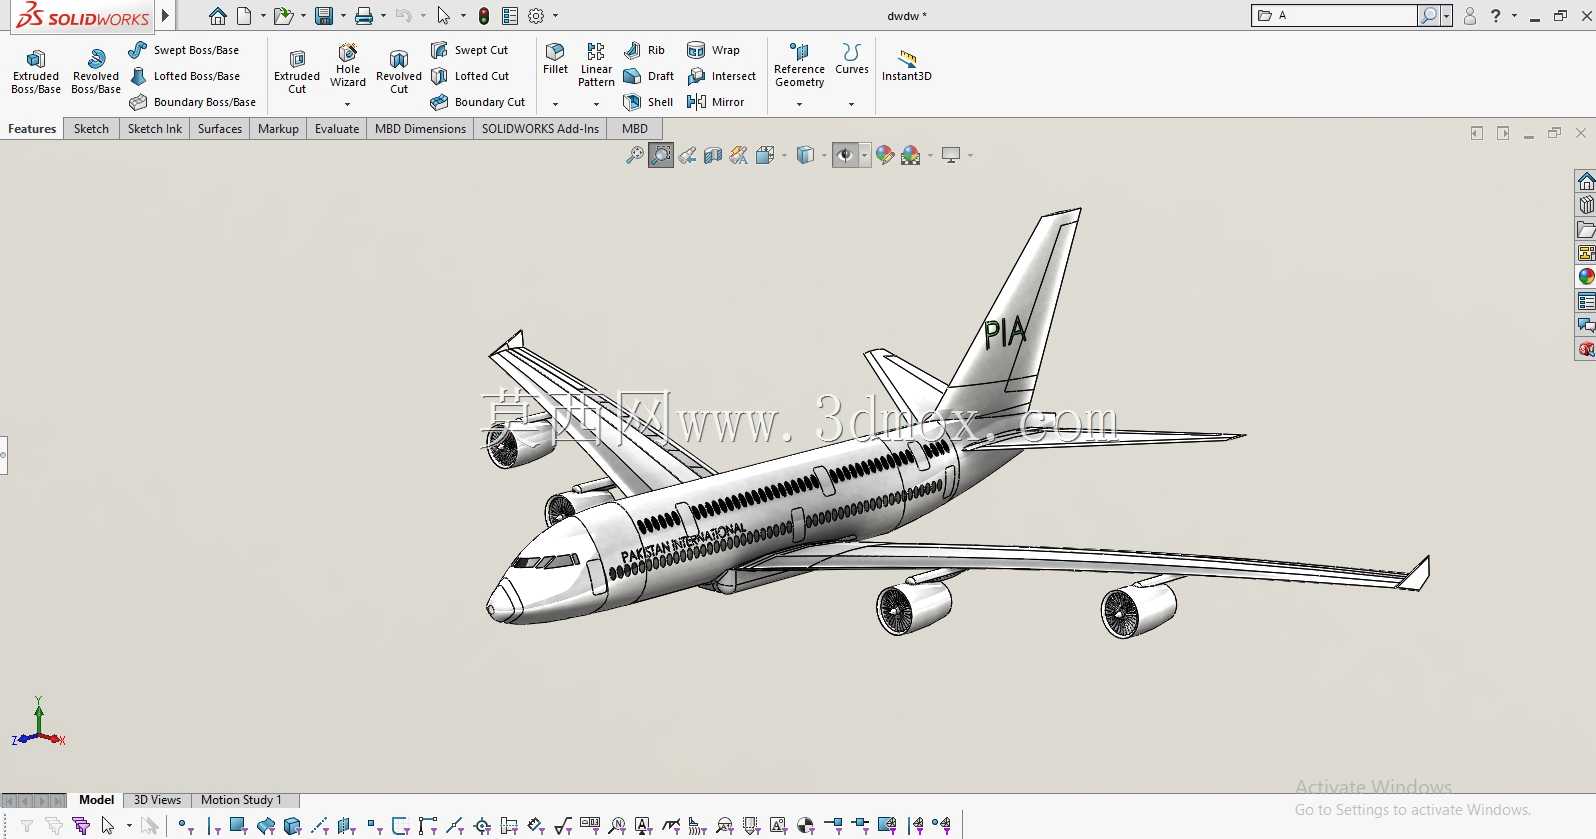
Task: Toggle Hide/Show Items eye button
Action: [845, 155]
